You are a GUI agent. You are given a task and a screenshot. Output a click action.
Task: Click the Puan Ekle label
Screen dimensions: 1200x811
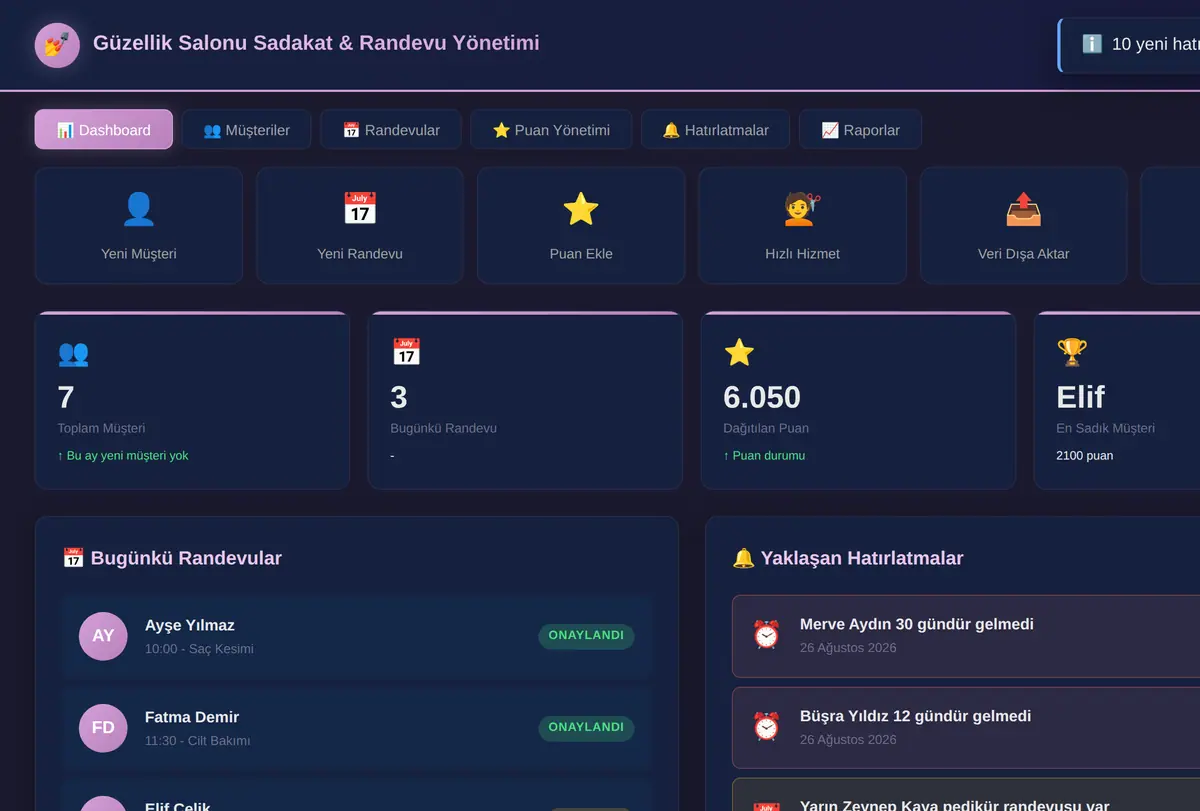tap(581, 254)
